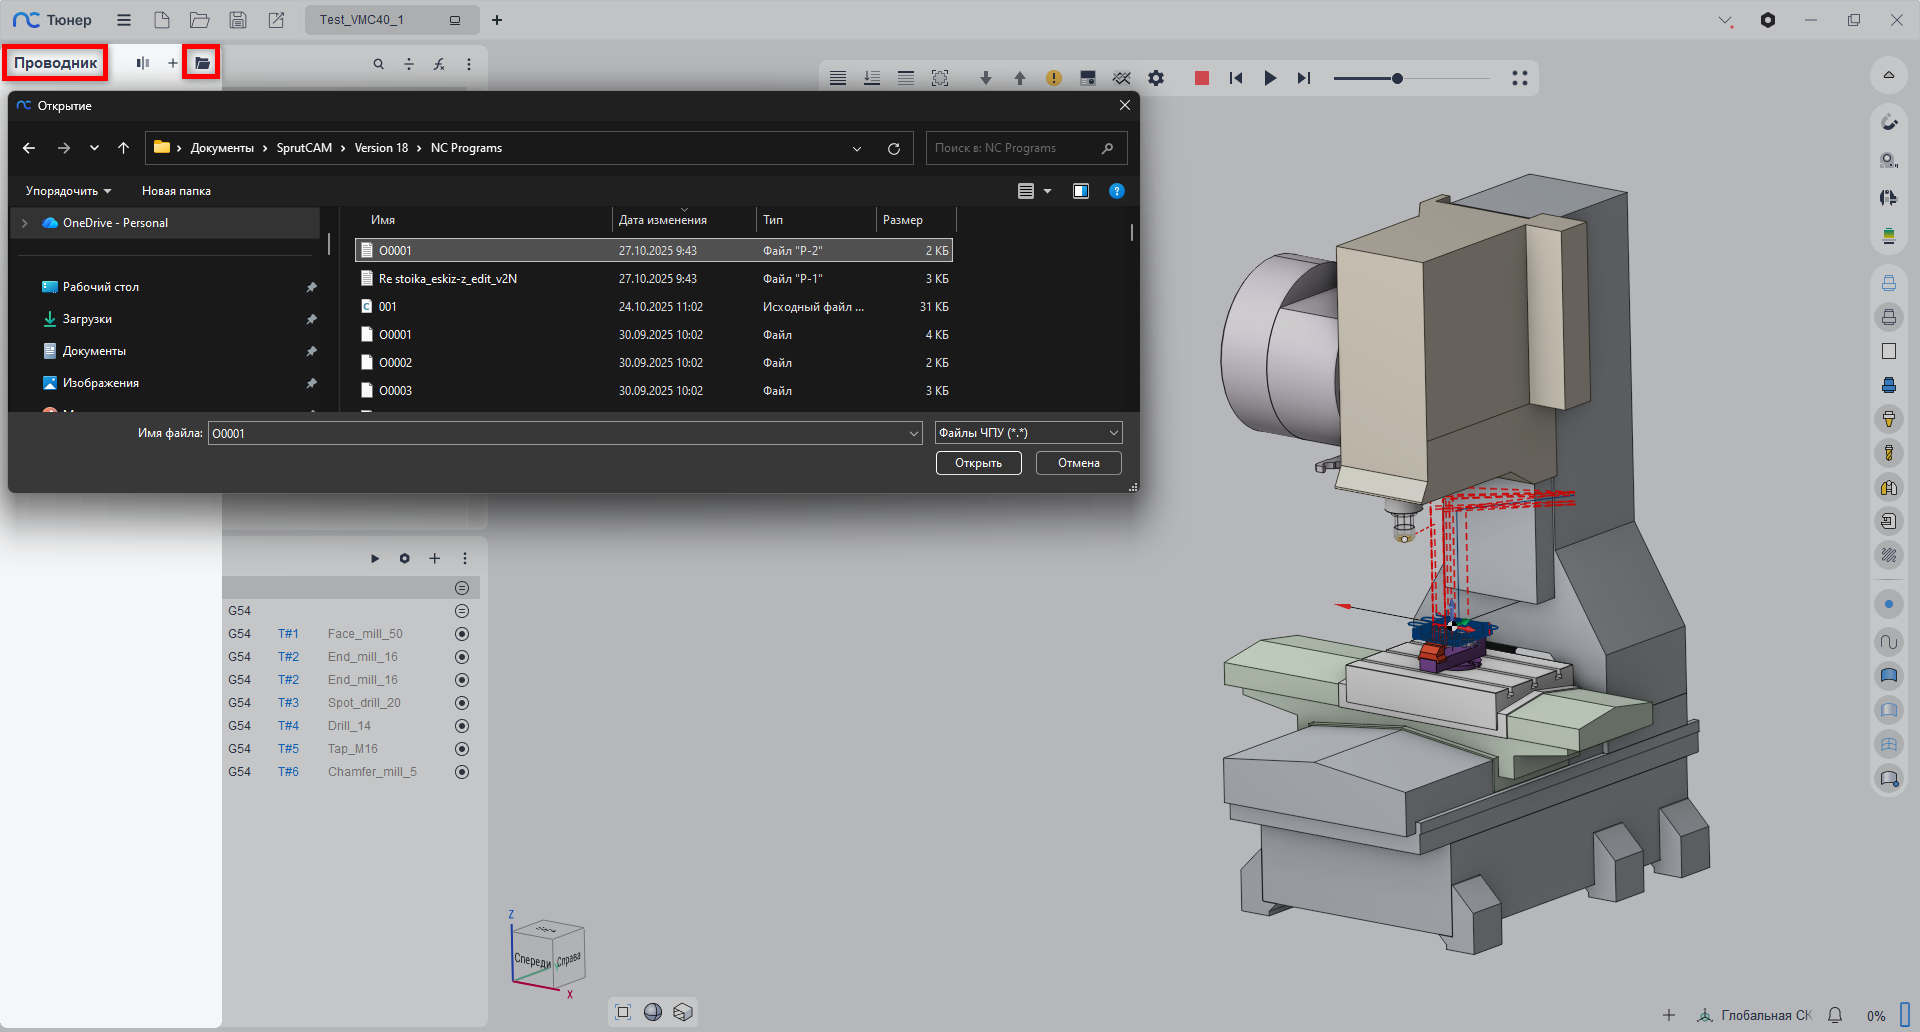Toggle the radio marker for Chamfer_mill_5
Screen dimensions: 1920x1032
(x=462, y=772)
